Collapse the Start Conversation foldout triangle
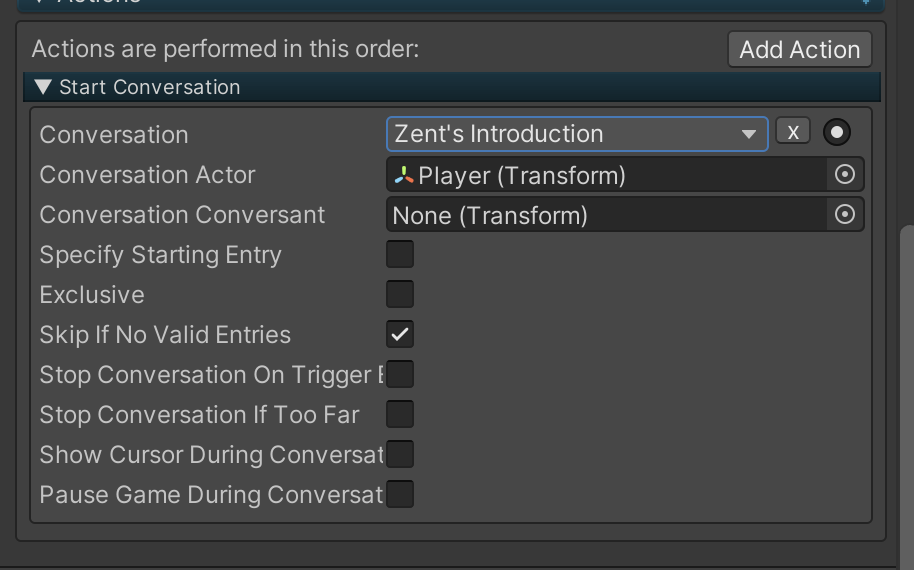Screen dimensions: 914x570 coord(43,87)
